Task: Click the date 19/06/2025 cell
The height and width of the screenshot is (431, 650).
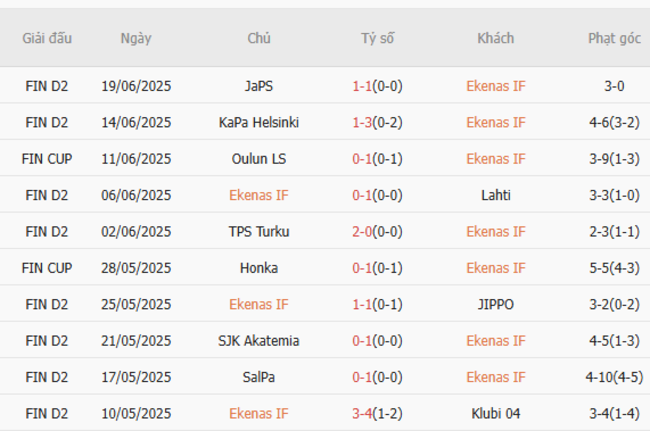Action: (136, 86)
